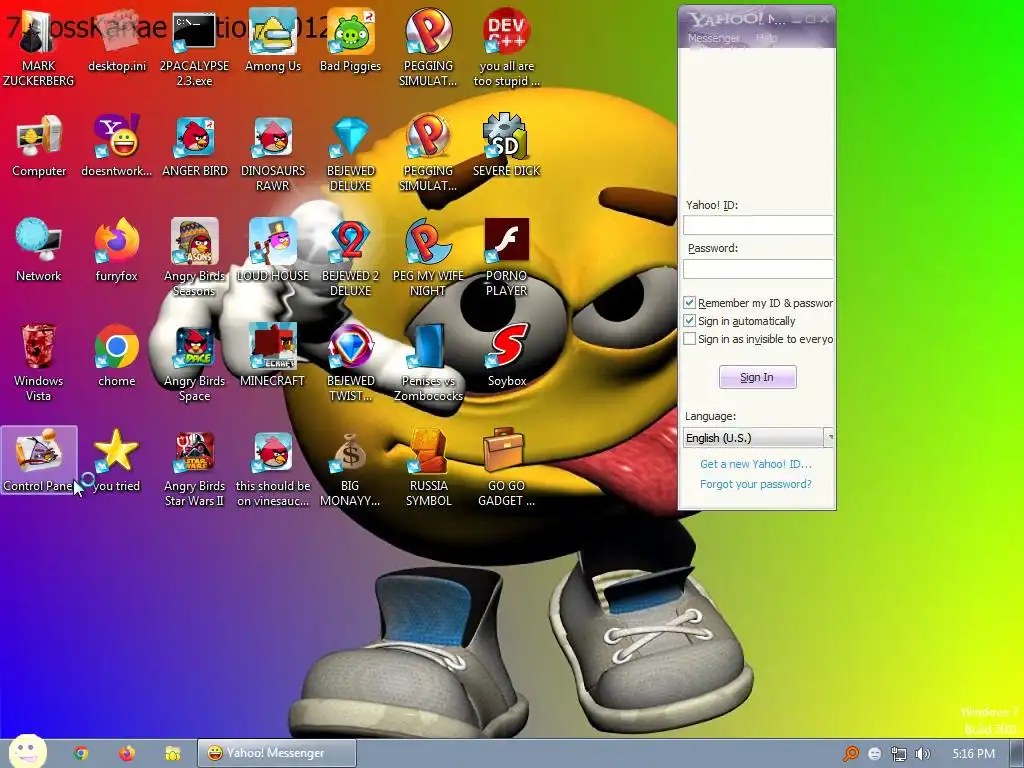The width and height of the screenshot is (1024, 768).
Task: Click the Sign In button
Action: [758, 377]
